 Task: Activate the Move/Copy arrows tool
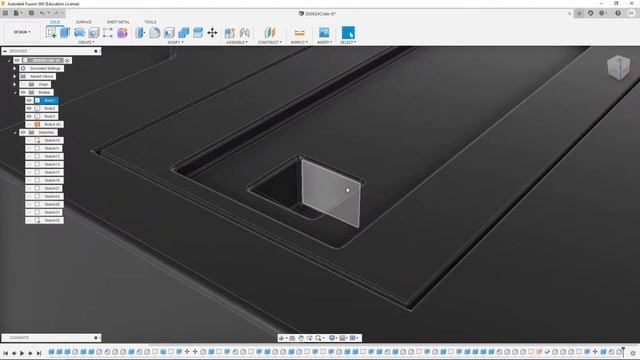[x=212, y=33]
